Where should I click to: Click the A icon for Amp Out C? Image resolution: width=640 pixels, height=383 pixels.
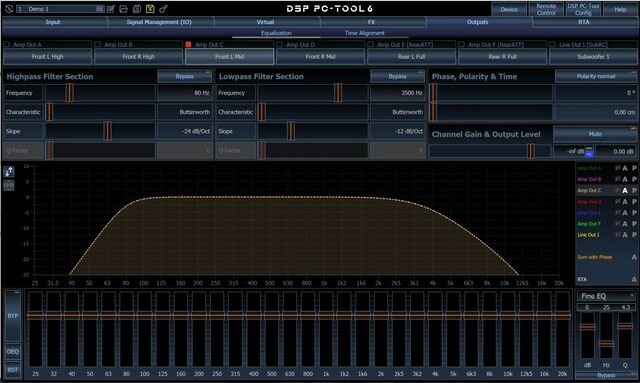coord(625,191)
